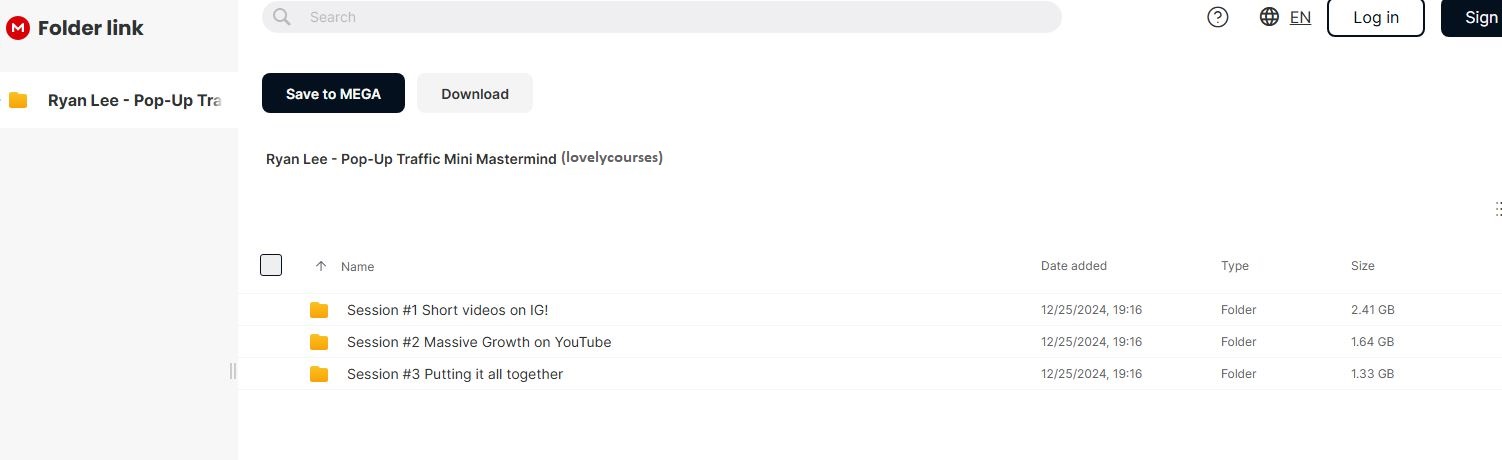1502x460 pixels.
Task: Sort the list by Type column
Action: 1234,266
